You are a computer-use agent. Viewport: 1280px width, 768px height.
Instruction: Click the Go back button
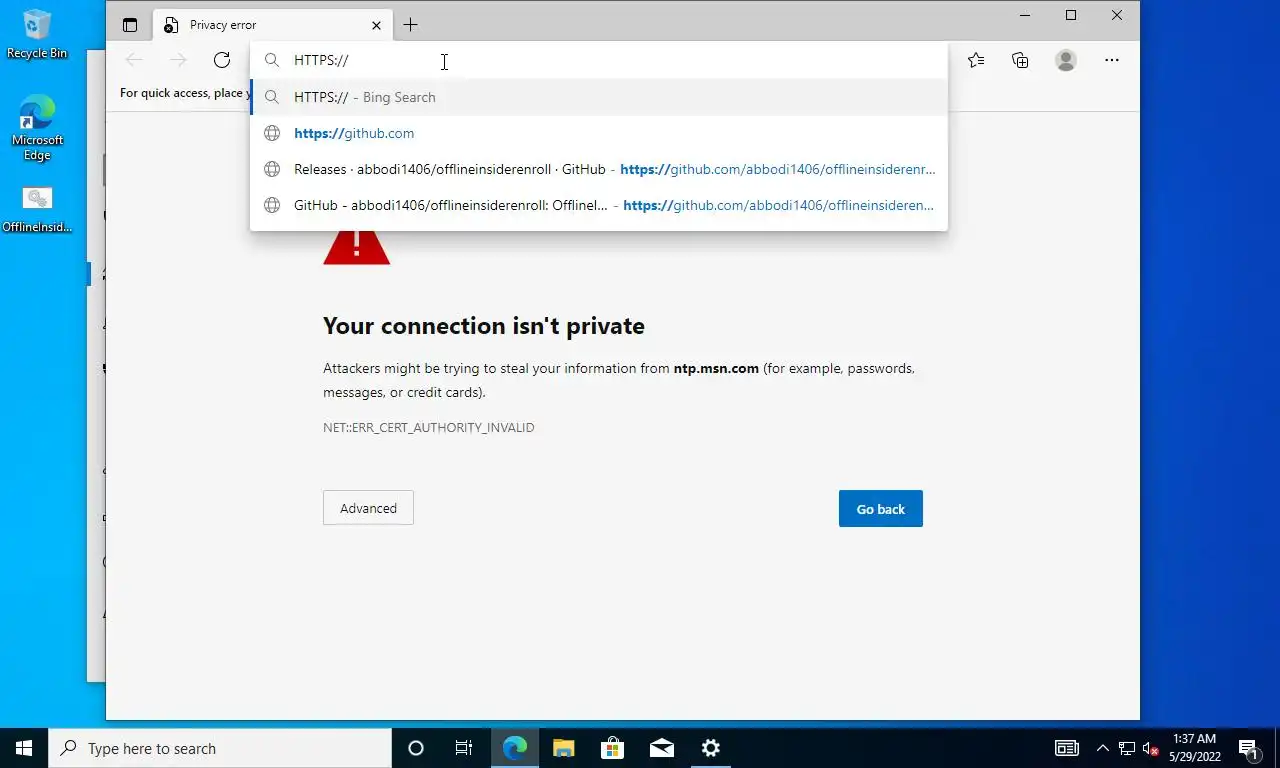[x=881, y=509]
